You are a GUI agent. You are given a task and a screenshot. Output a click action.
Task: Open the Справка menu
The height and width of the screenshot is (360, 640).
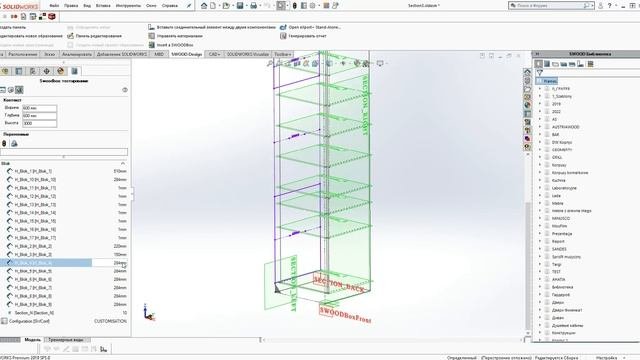[169, 6]
